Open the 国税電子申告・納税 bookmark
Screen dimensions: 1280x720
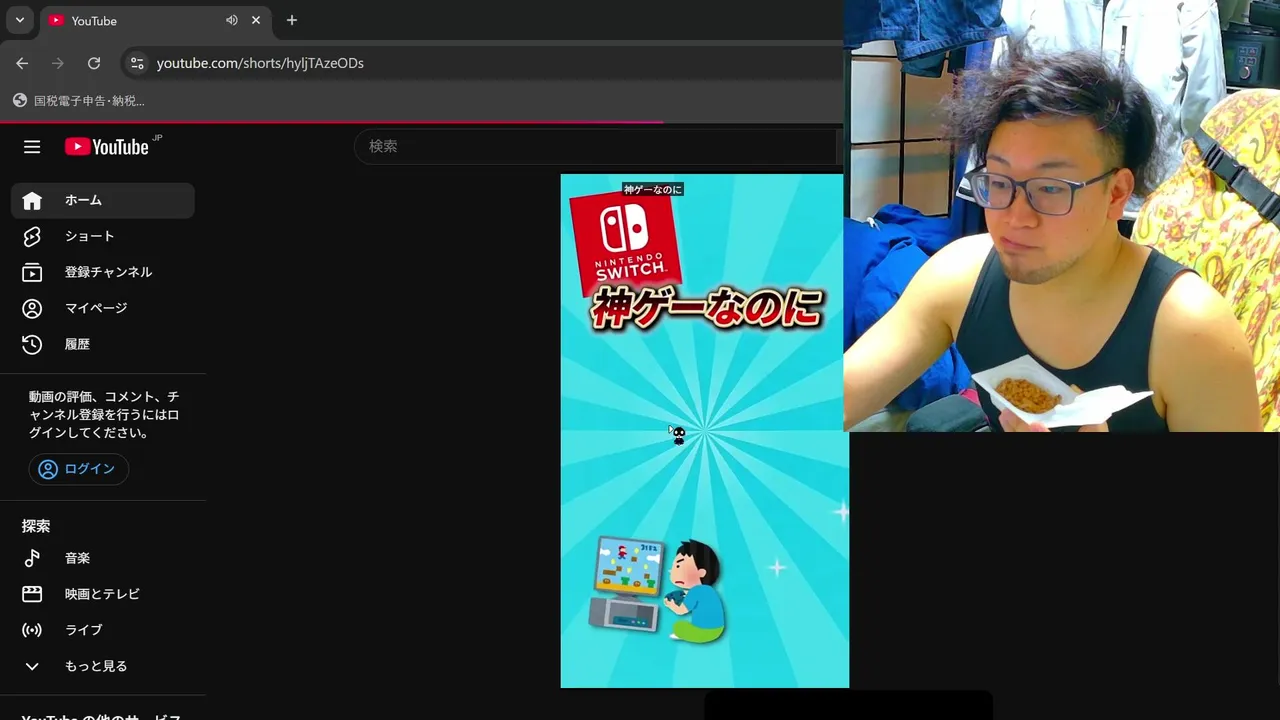79,101
